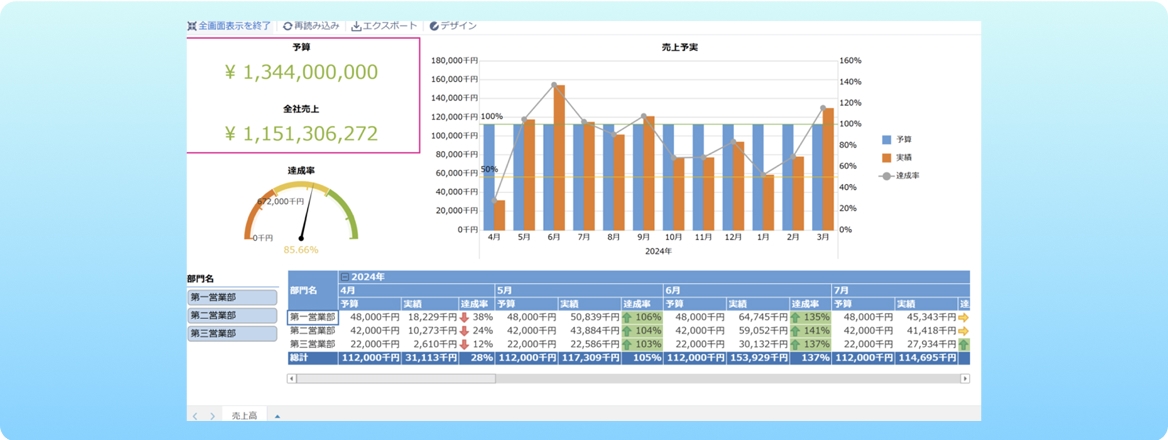Click the horizontal scrollbar thumb
Image resolution: width=1168 pixels, height=440 pixels.
396,378
